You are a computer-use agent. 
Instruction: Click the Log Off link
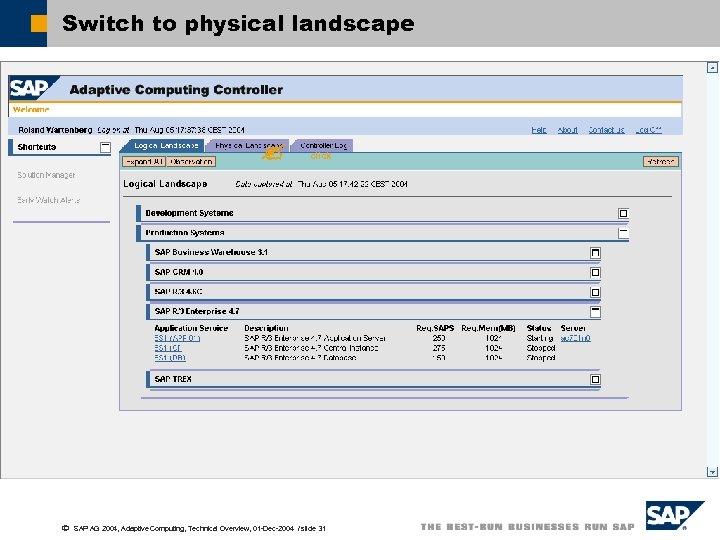tap(648, 130)
